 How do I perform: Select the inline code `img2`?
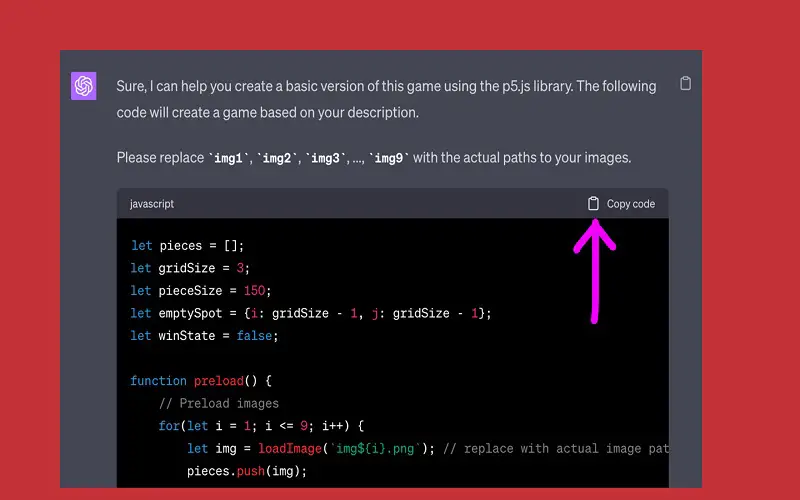pyautogui.click(x=278, y=158)
